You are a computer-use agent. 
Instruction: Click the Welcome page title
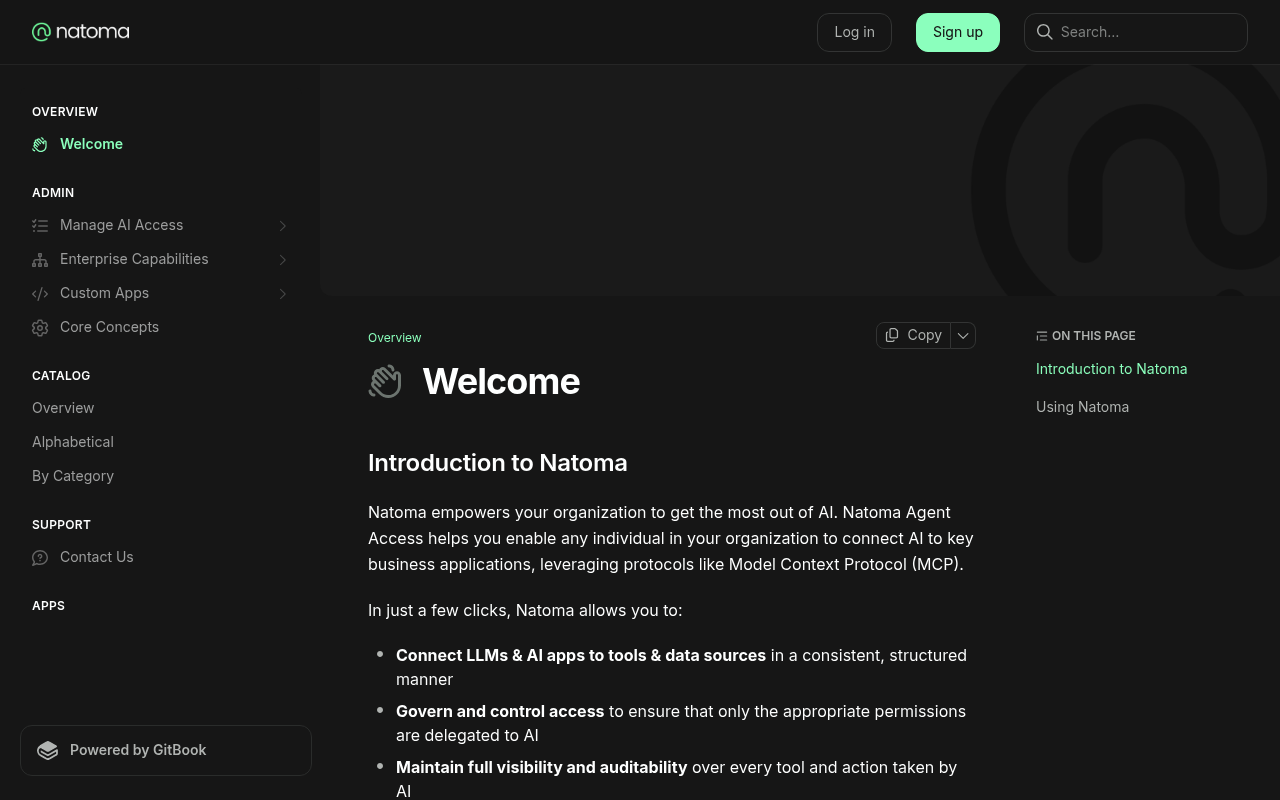click(501, 381)
